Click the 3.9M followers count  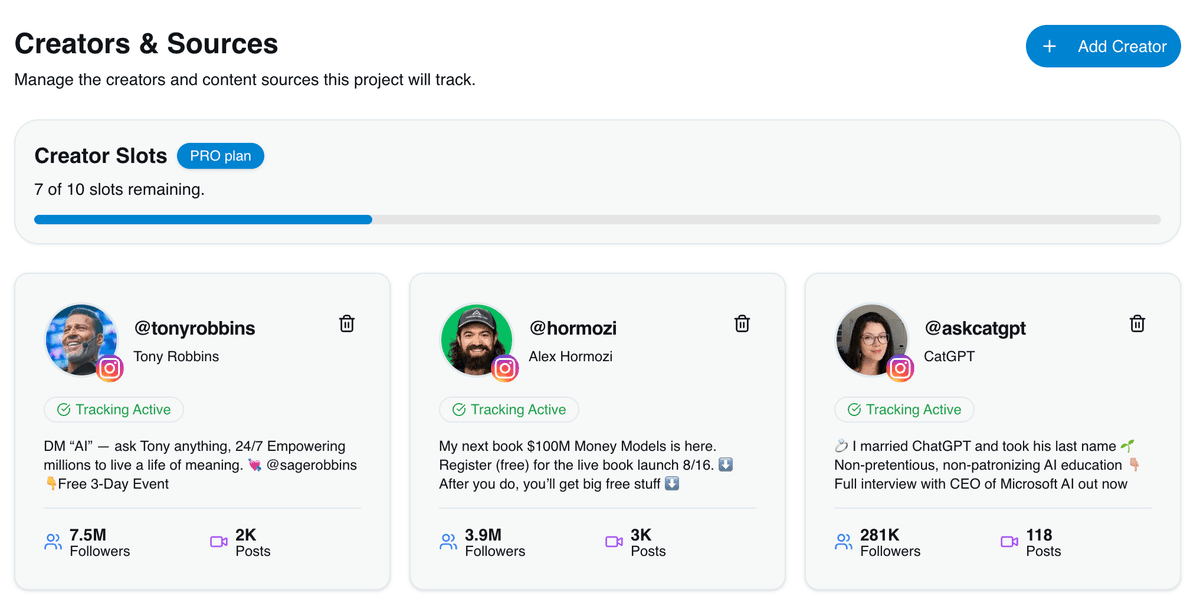click(483, 535)
